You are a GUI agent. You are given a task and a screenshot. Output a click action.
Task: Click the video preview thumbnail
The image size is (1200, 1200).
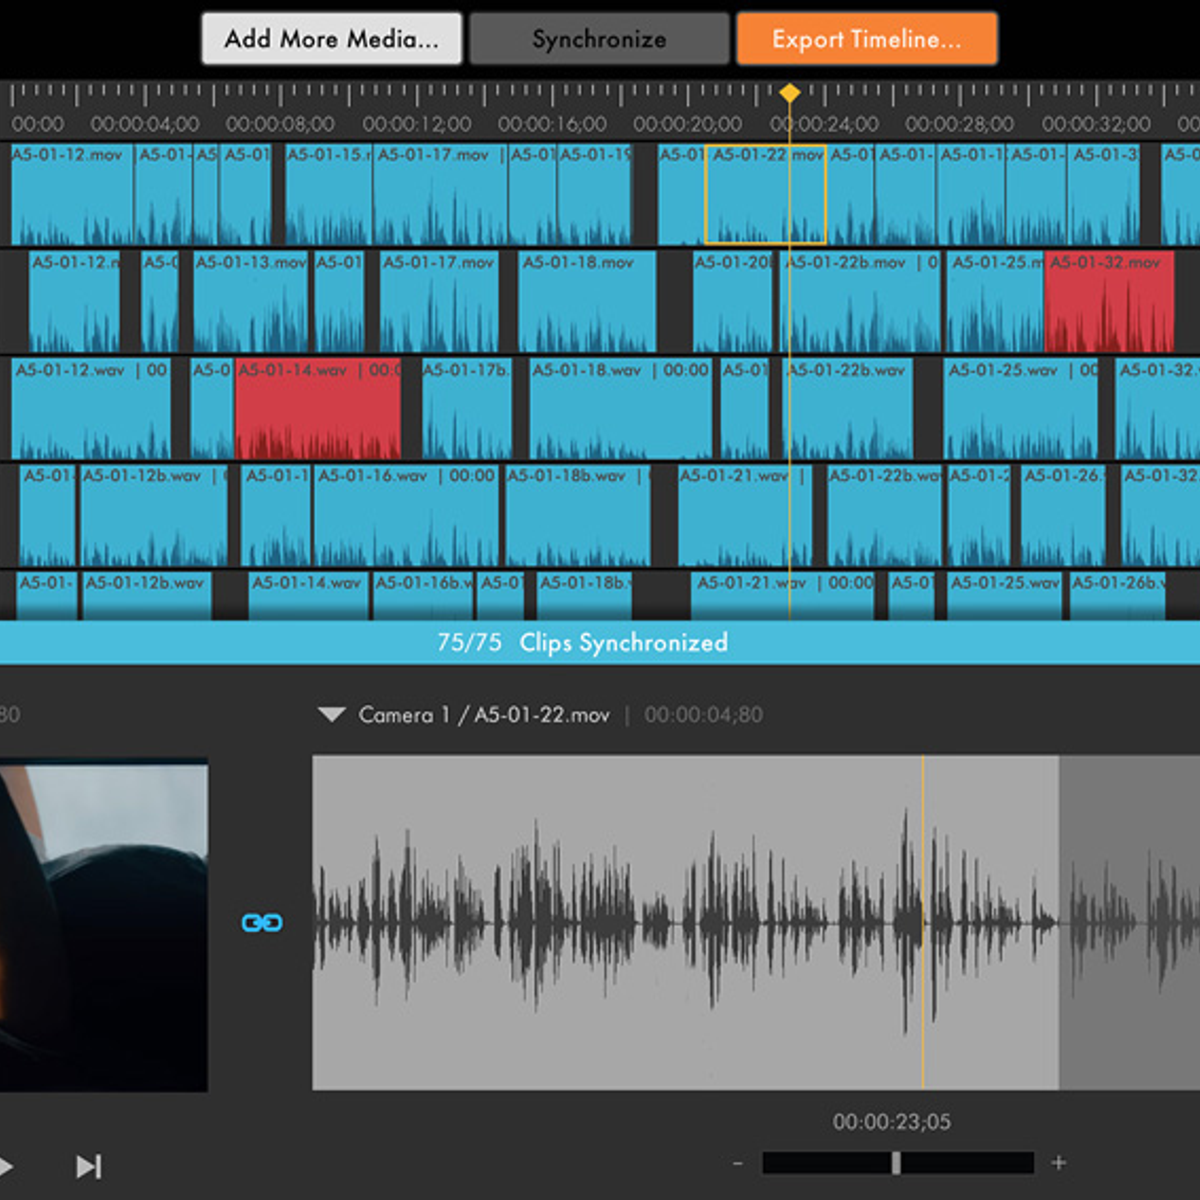coord(104,925)
